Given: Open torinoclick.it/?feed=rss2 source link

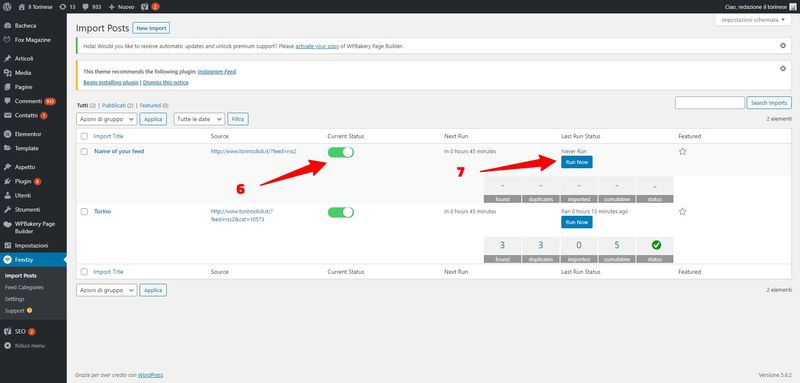Looking at the screenshot, I should click(254, 151).
